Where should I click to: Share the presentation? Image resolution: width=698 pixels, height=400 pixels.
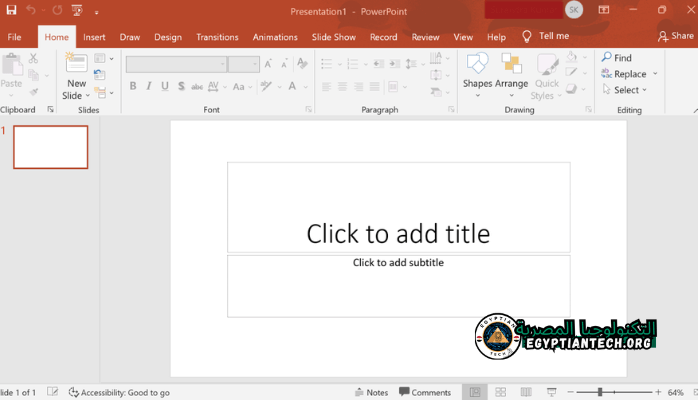675,36
